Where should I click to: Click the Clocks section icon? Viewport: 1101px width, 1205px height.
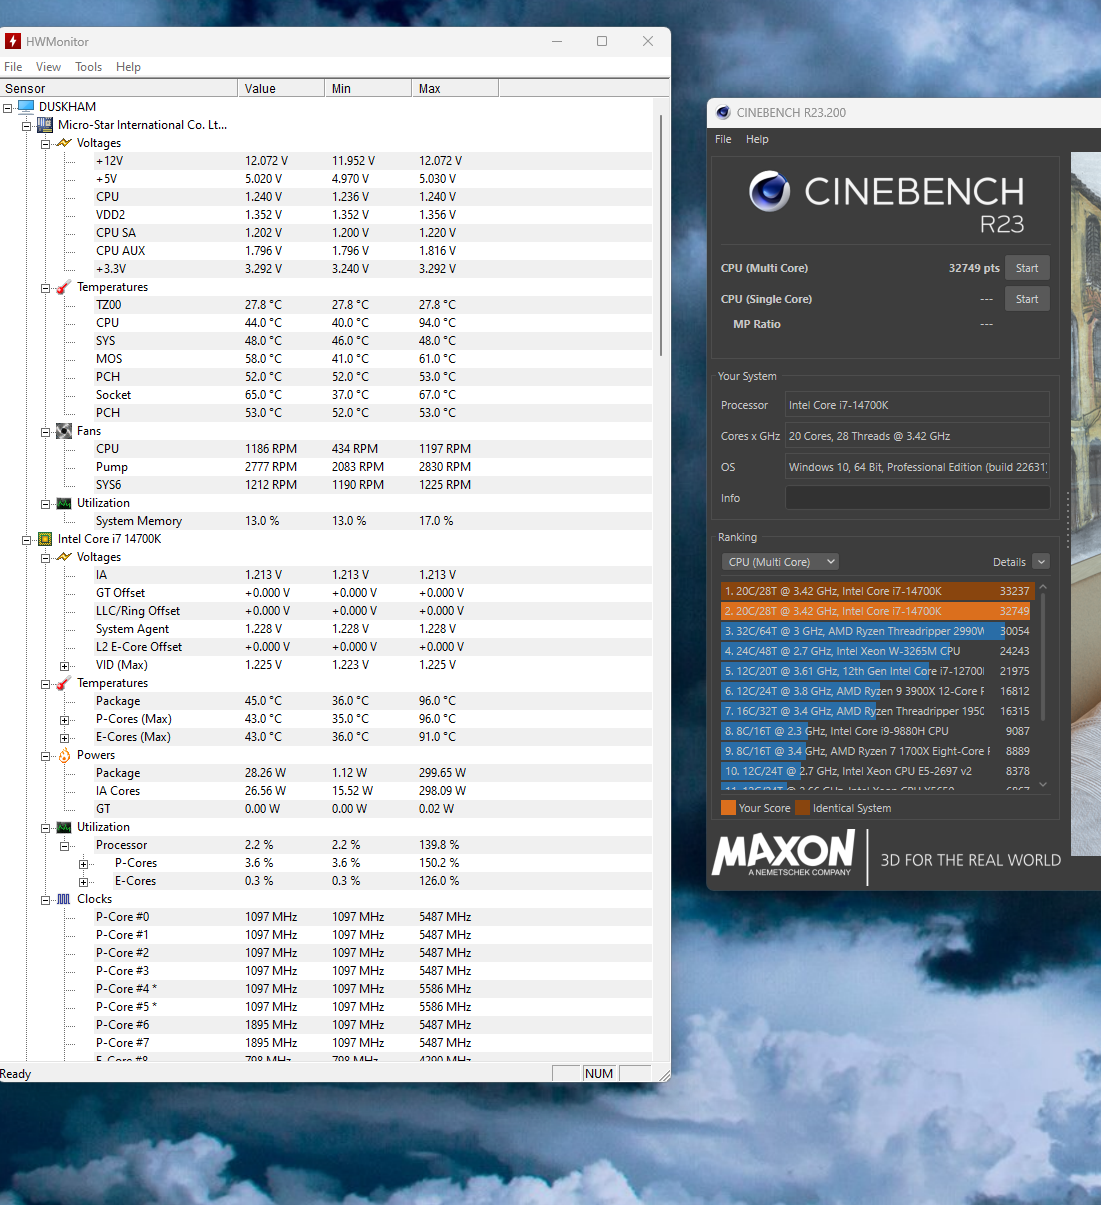tap(64, 899)
